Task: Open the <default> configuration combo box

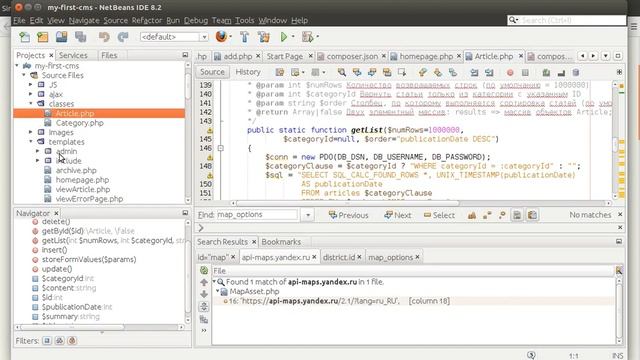Action: pyautogui.click(x=174, y=37)
